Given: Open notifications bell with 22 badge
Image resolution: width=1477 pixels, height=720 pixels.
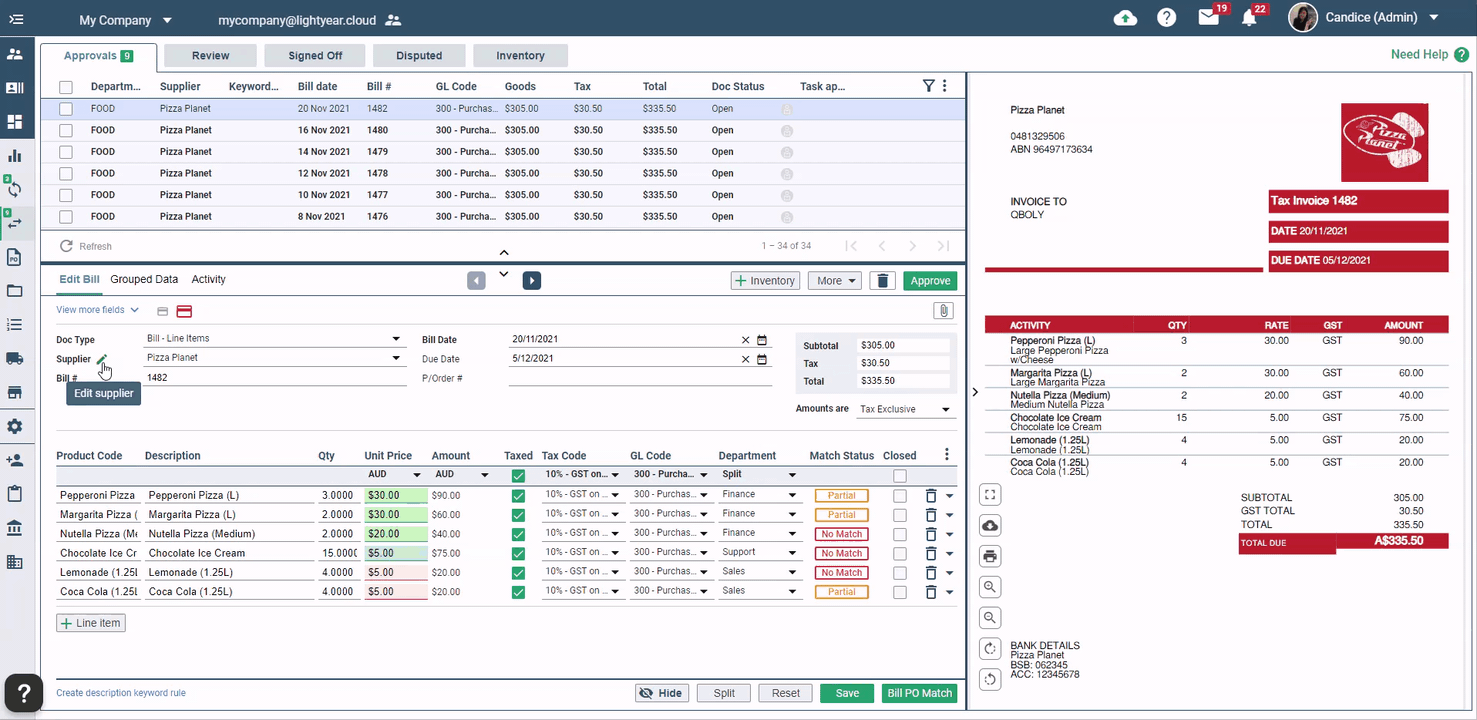Looking at the screenshot, I should tap(1249, 18).
